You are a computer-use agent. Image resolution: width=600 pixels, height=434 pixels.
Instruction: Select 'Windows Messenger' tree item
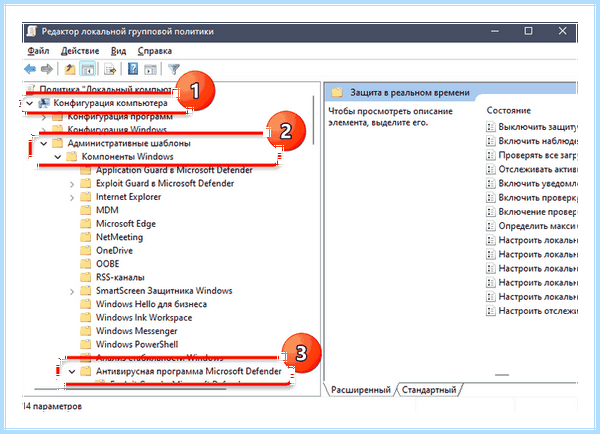[137, 331]
